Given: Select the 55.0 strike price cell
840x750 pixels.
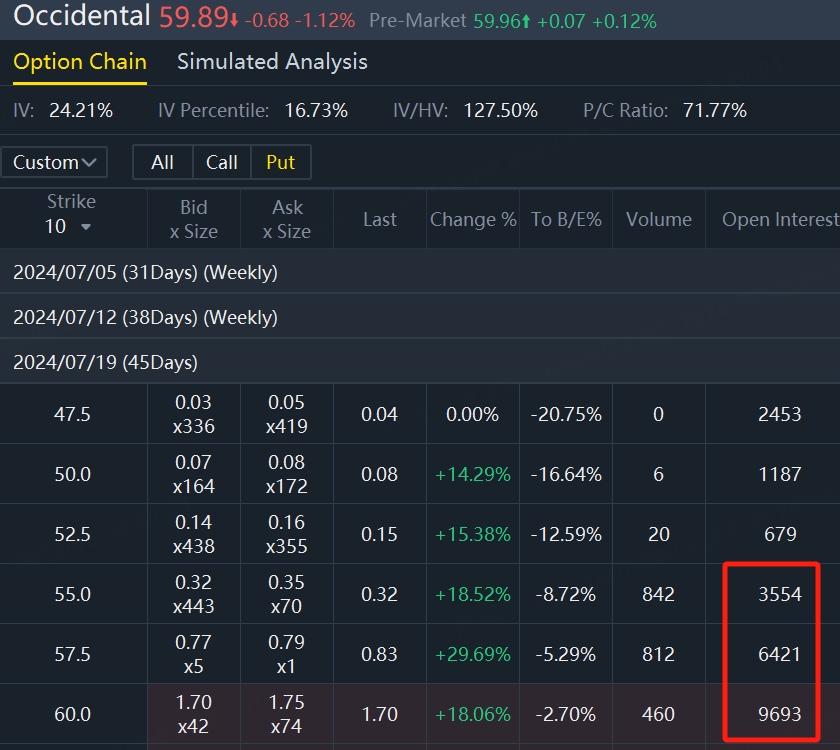Looking at the screenshot, I should coord(72,594).
